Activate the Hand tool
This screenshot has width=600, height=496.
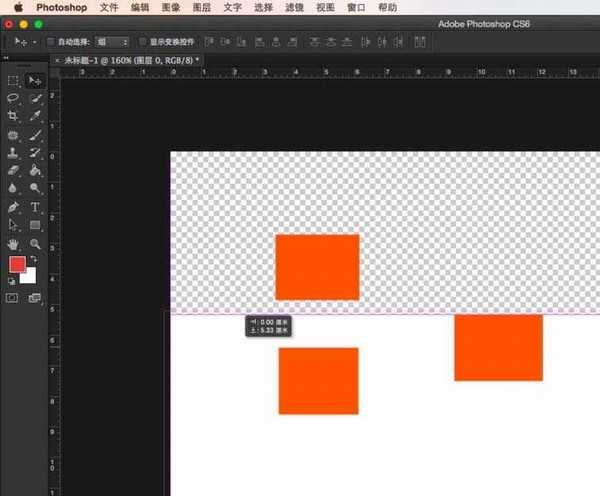coord(13,243)
